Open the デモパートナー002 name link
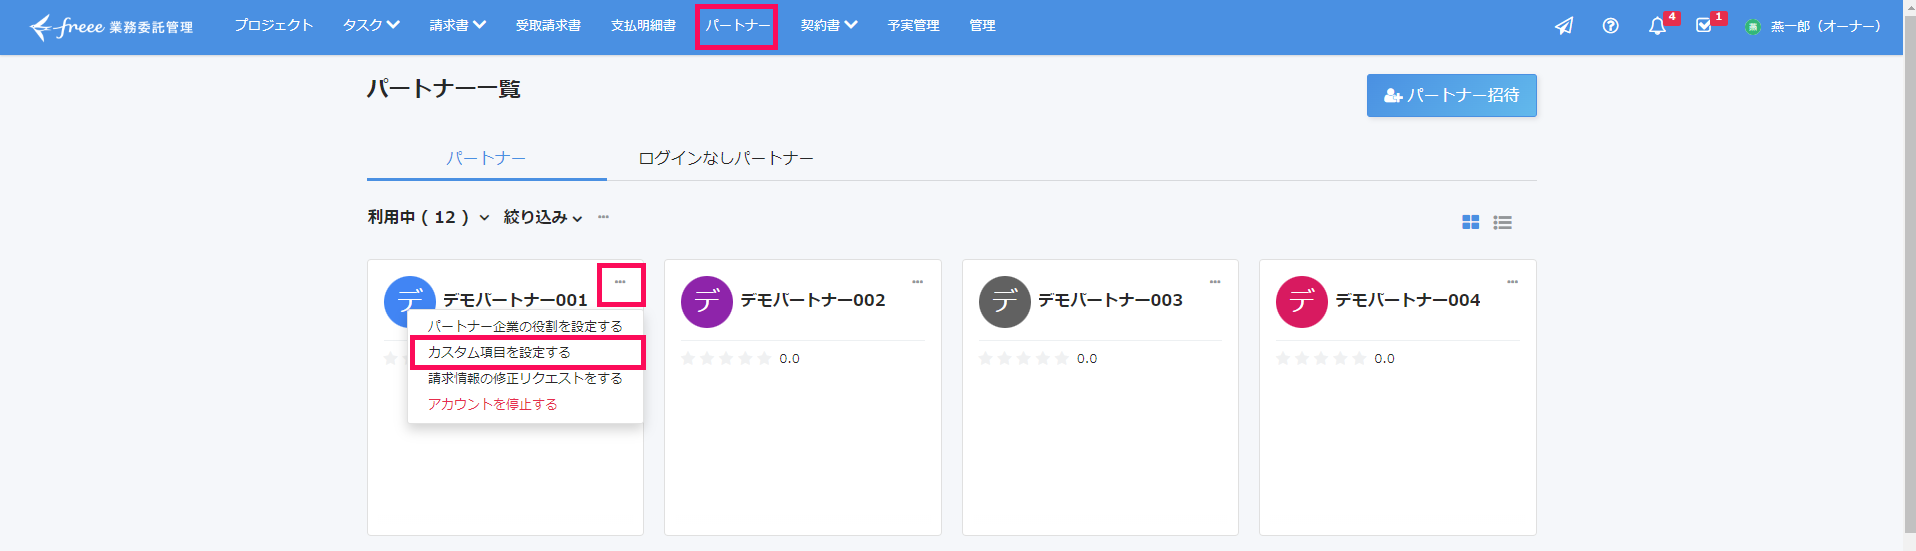This screenshot has height=551, width=1916. (813, 300)
